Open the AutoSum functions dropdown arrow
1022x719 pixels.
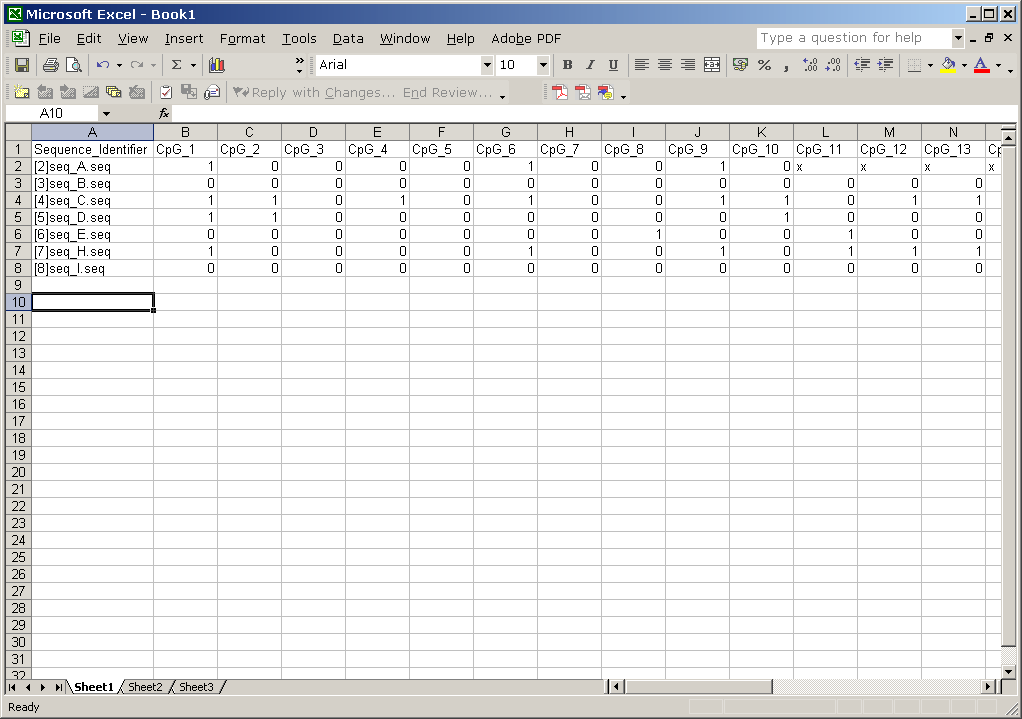coord(193,65)
